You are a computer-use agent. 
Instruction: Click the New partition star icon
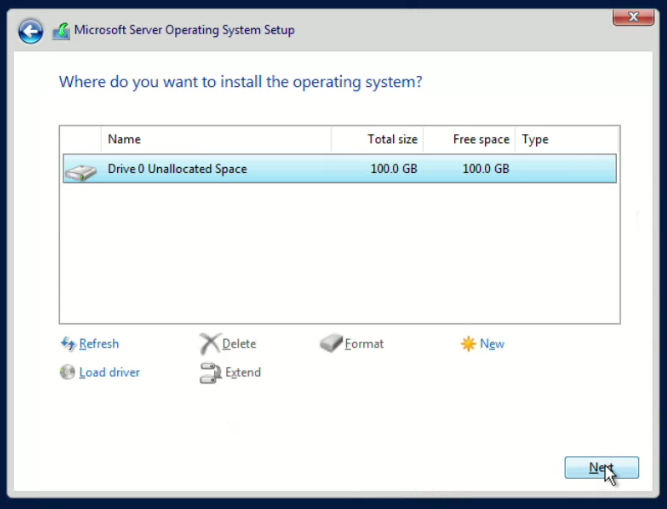[468, 344]
